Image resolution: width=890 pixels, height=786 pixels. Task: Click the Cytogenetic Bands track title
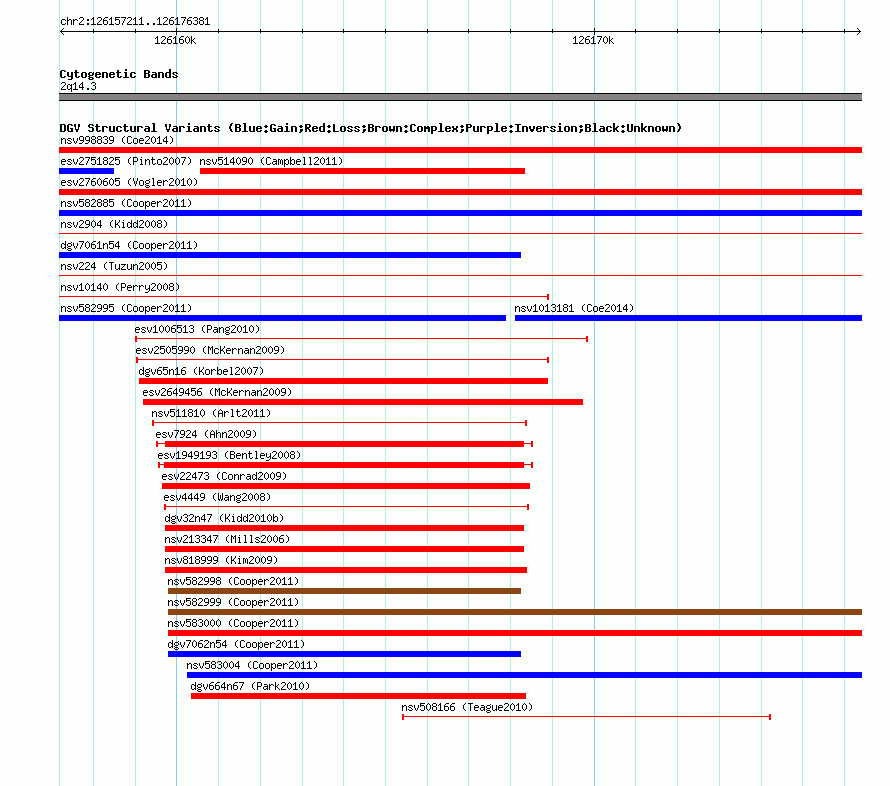(x=119, y=74)
